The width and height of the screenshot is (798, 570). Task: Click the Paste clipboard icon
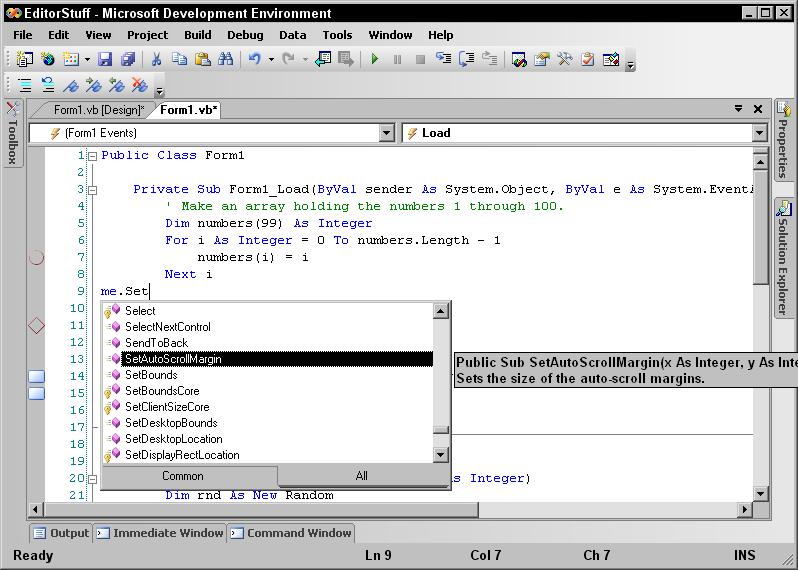[x=202, y=59]
